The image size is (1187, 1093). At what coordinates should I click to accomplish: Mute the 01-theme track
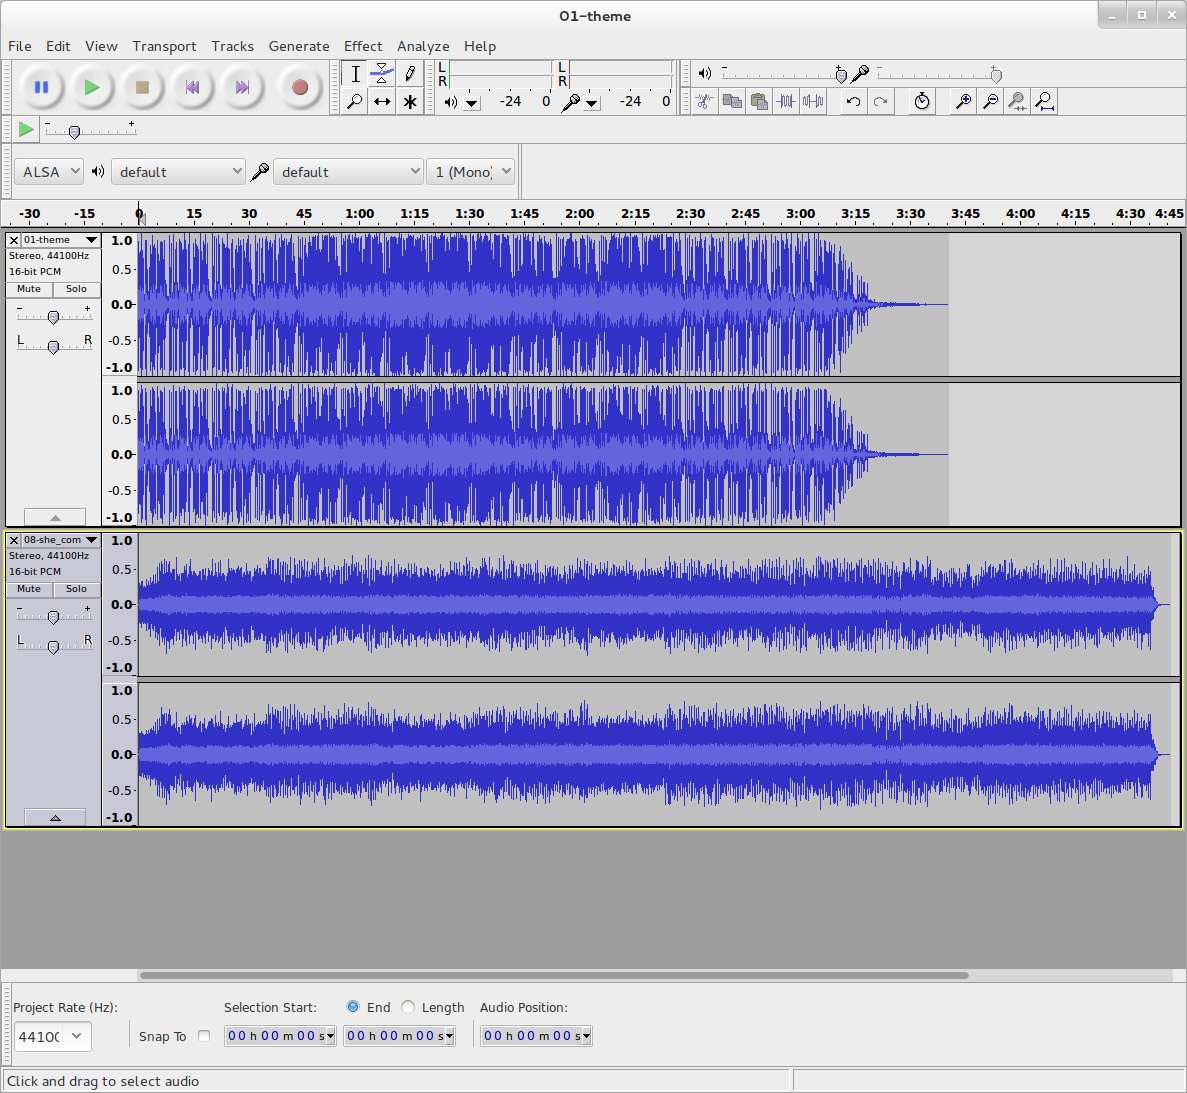[29, 289]
